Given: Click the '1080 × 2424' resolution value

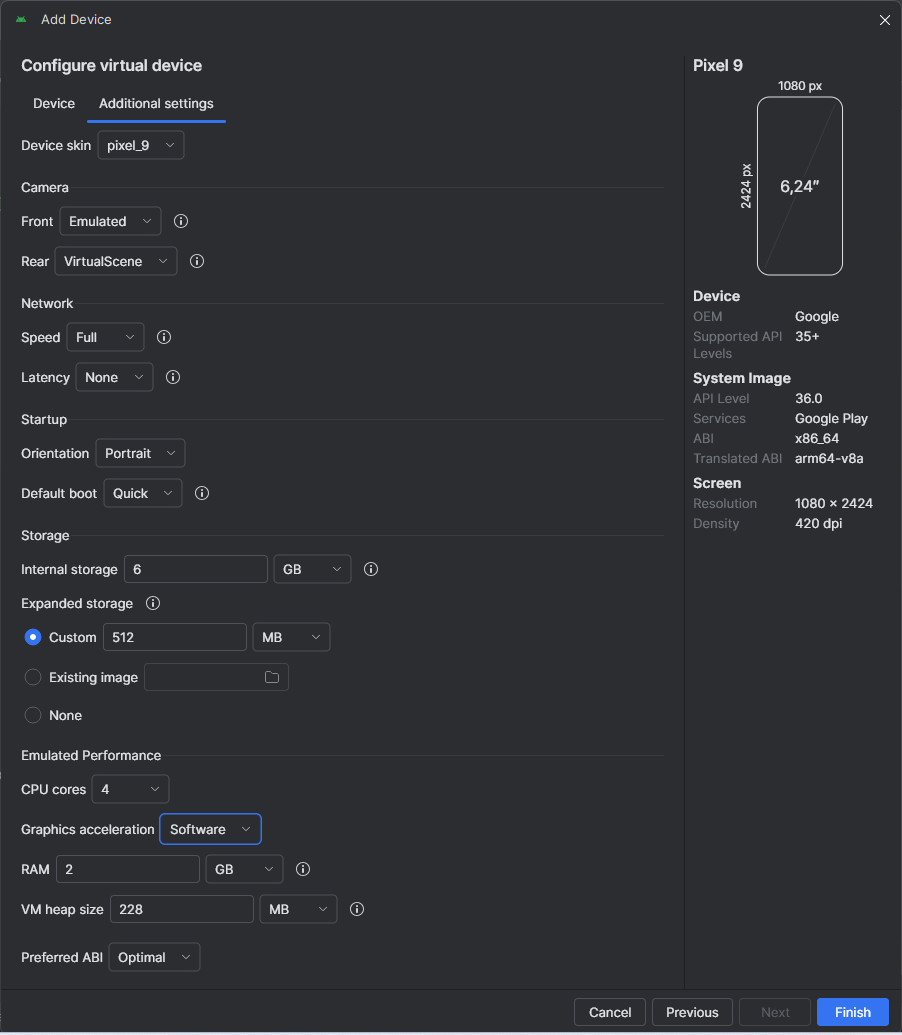Looking at the screenshot, I should coord(834,503).
